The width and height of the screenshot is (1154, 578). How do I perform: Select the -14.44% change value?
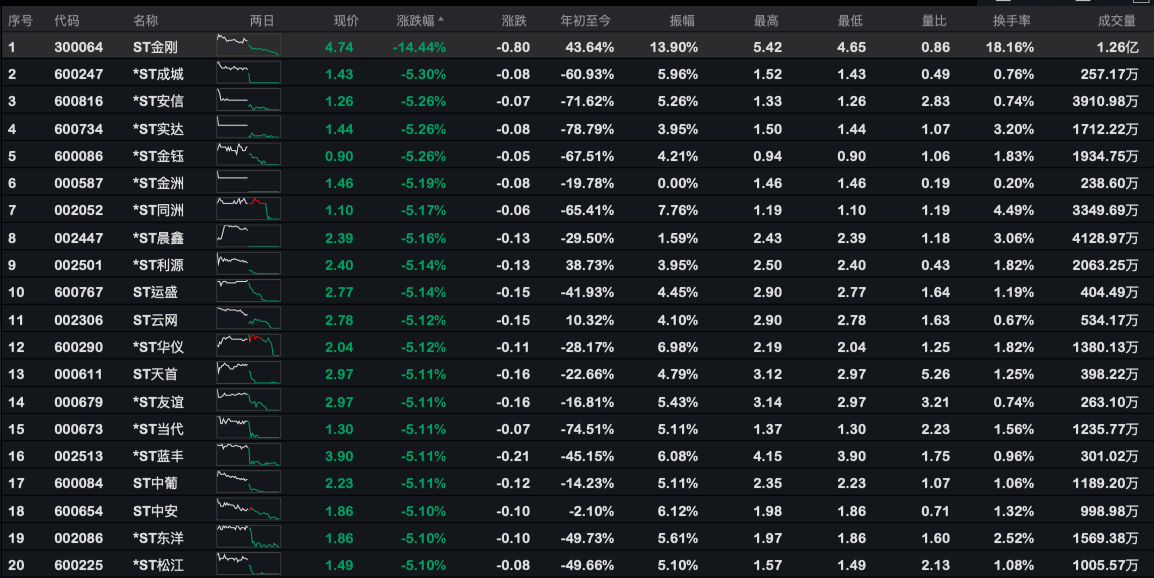coord(420,47)
